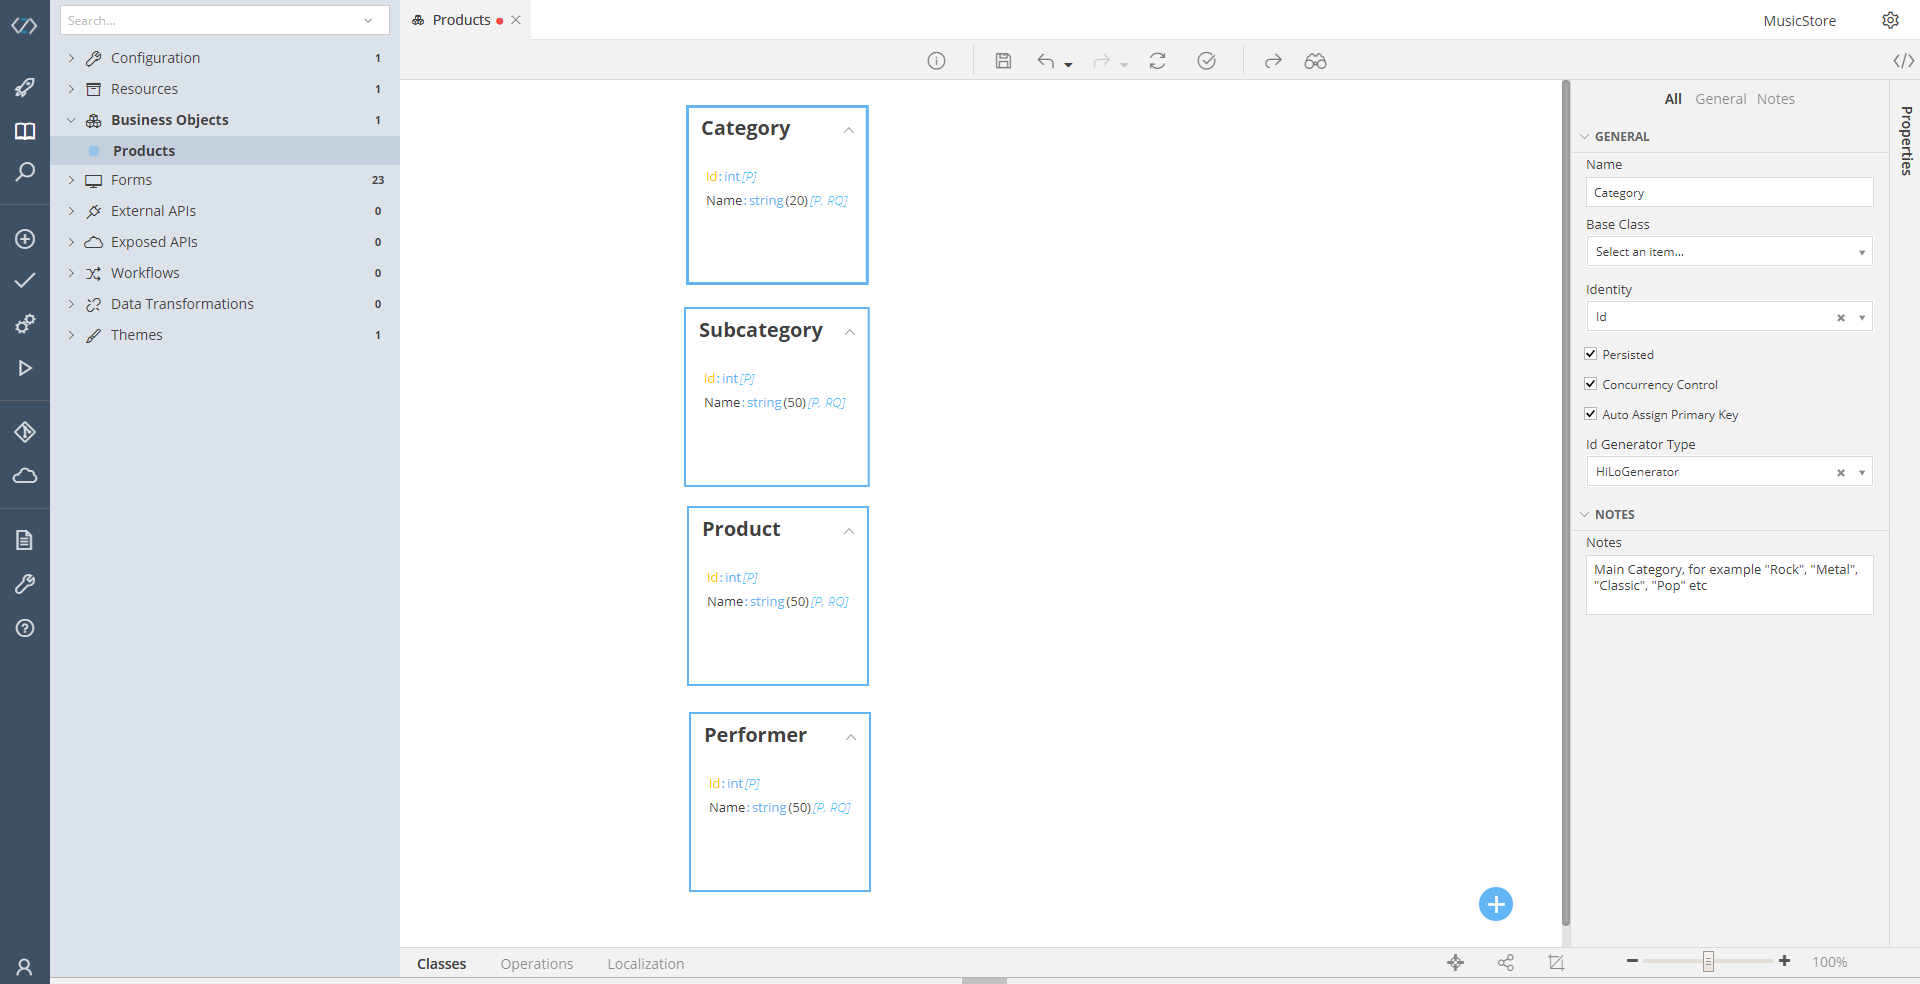Image resolution: width=1920 pixels, height=984 pixels.
Task: Click the share icon in bottom bar
Action: tap(1506, 962)
